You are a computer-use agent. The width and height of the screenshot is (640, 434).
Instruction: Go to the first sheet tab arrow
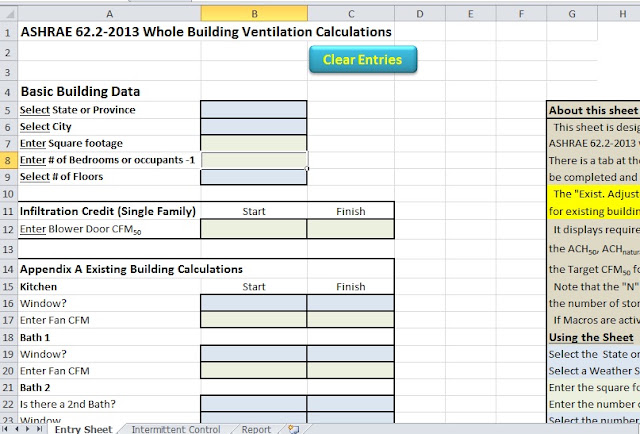pyautogui.click(x=6, y=429)
